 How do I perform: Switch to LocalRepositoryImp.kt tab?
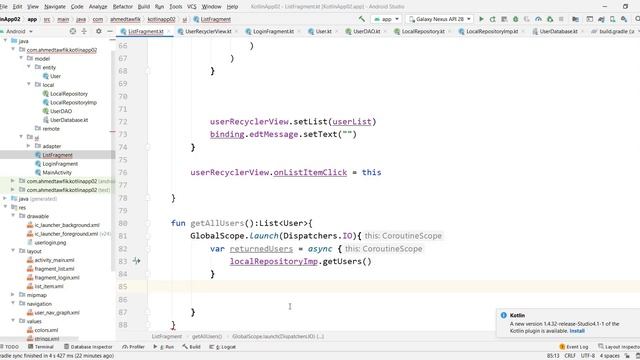pyautogui.click(x=492, y=31)
